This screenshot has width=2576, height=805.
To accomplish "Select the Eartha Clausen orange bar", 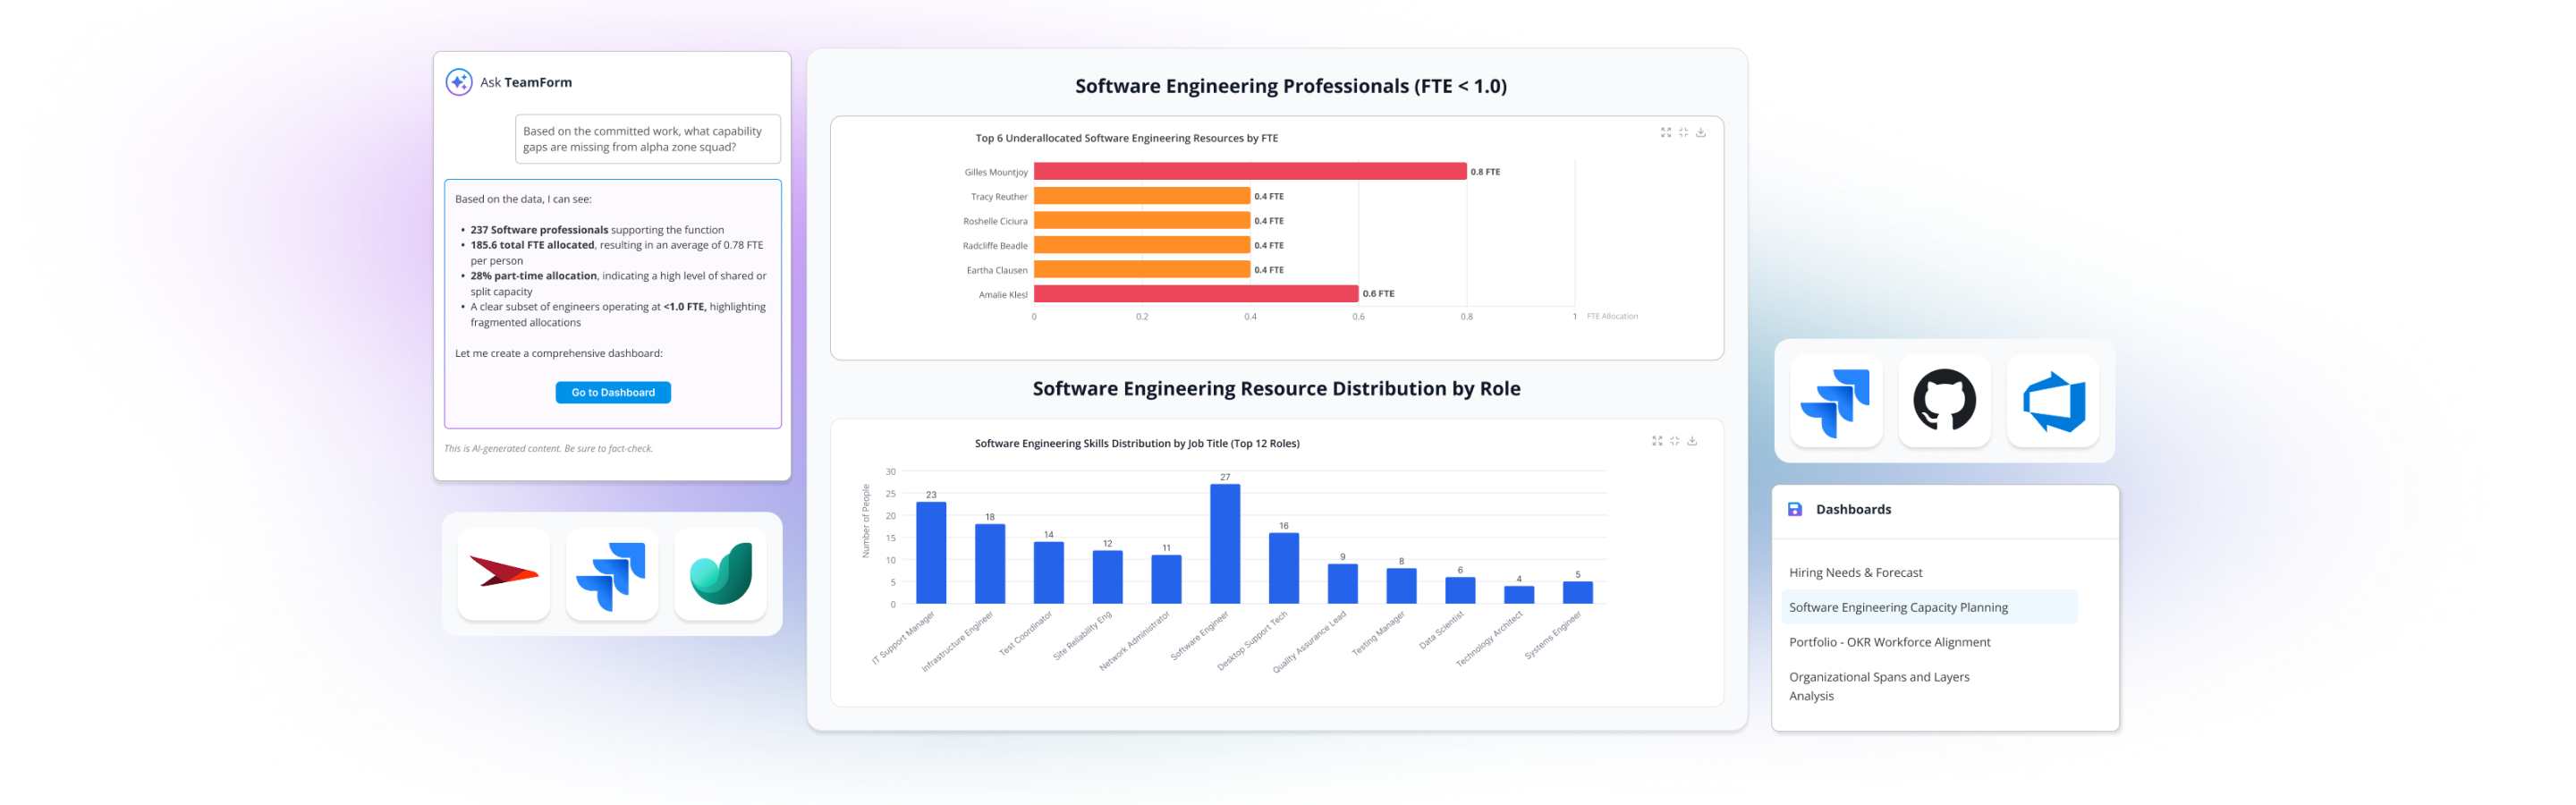I will [1142, 270].
